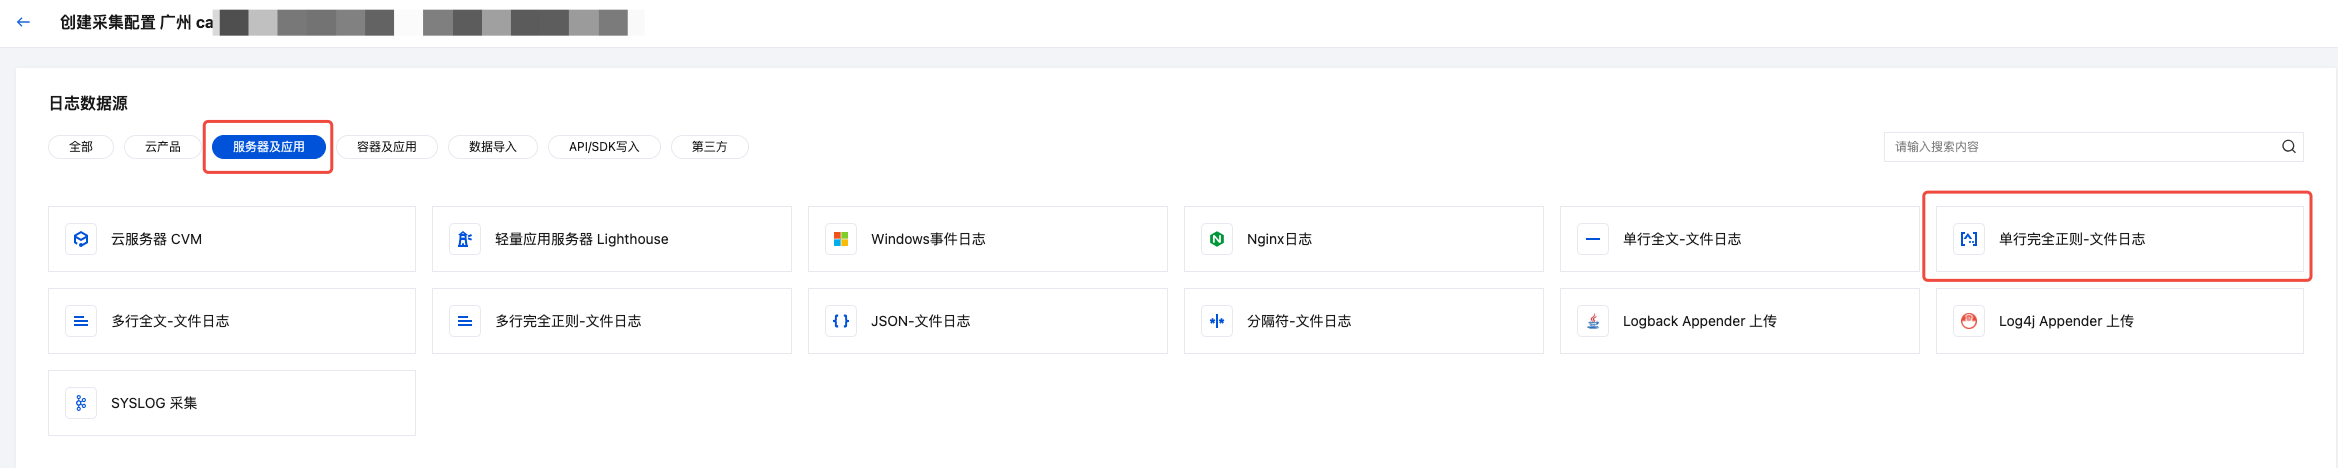Click the Windows事件日志 logo icon
Image resolution: width=2338 pixels, height=468 pixels.
[x=841, y=239]
